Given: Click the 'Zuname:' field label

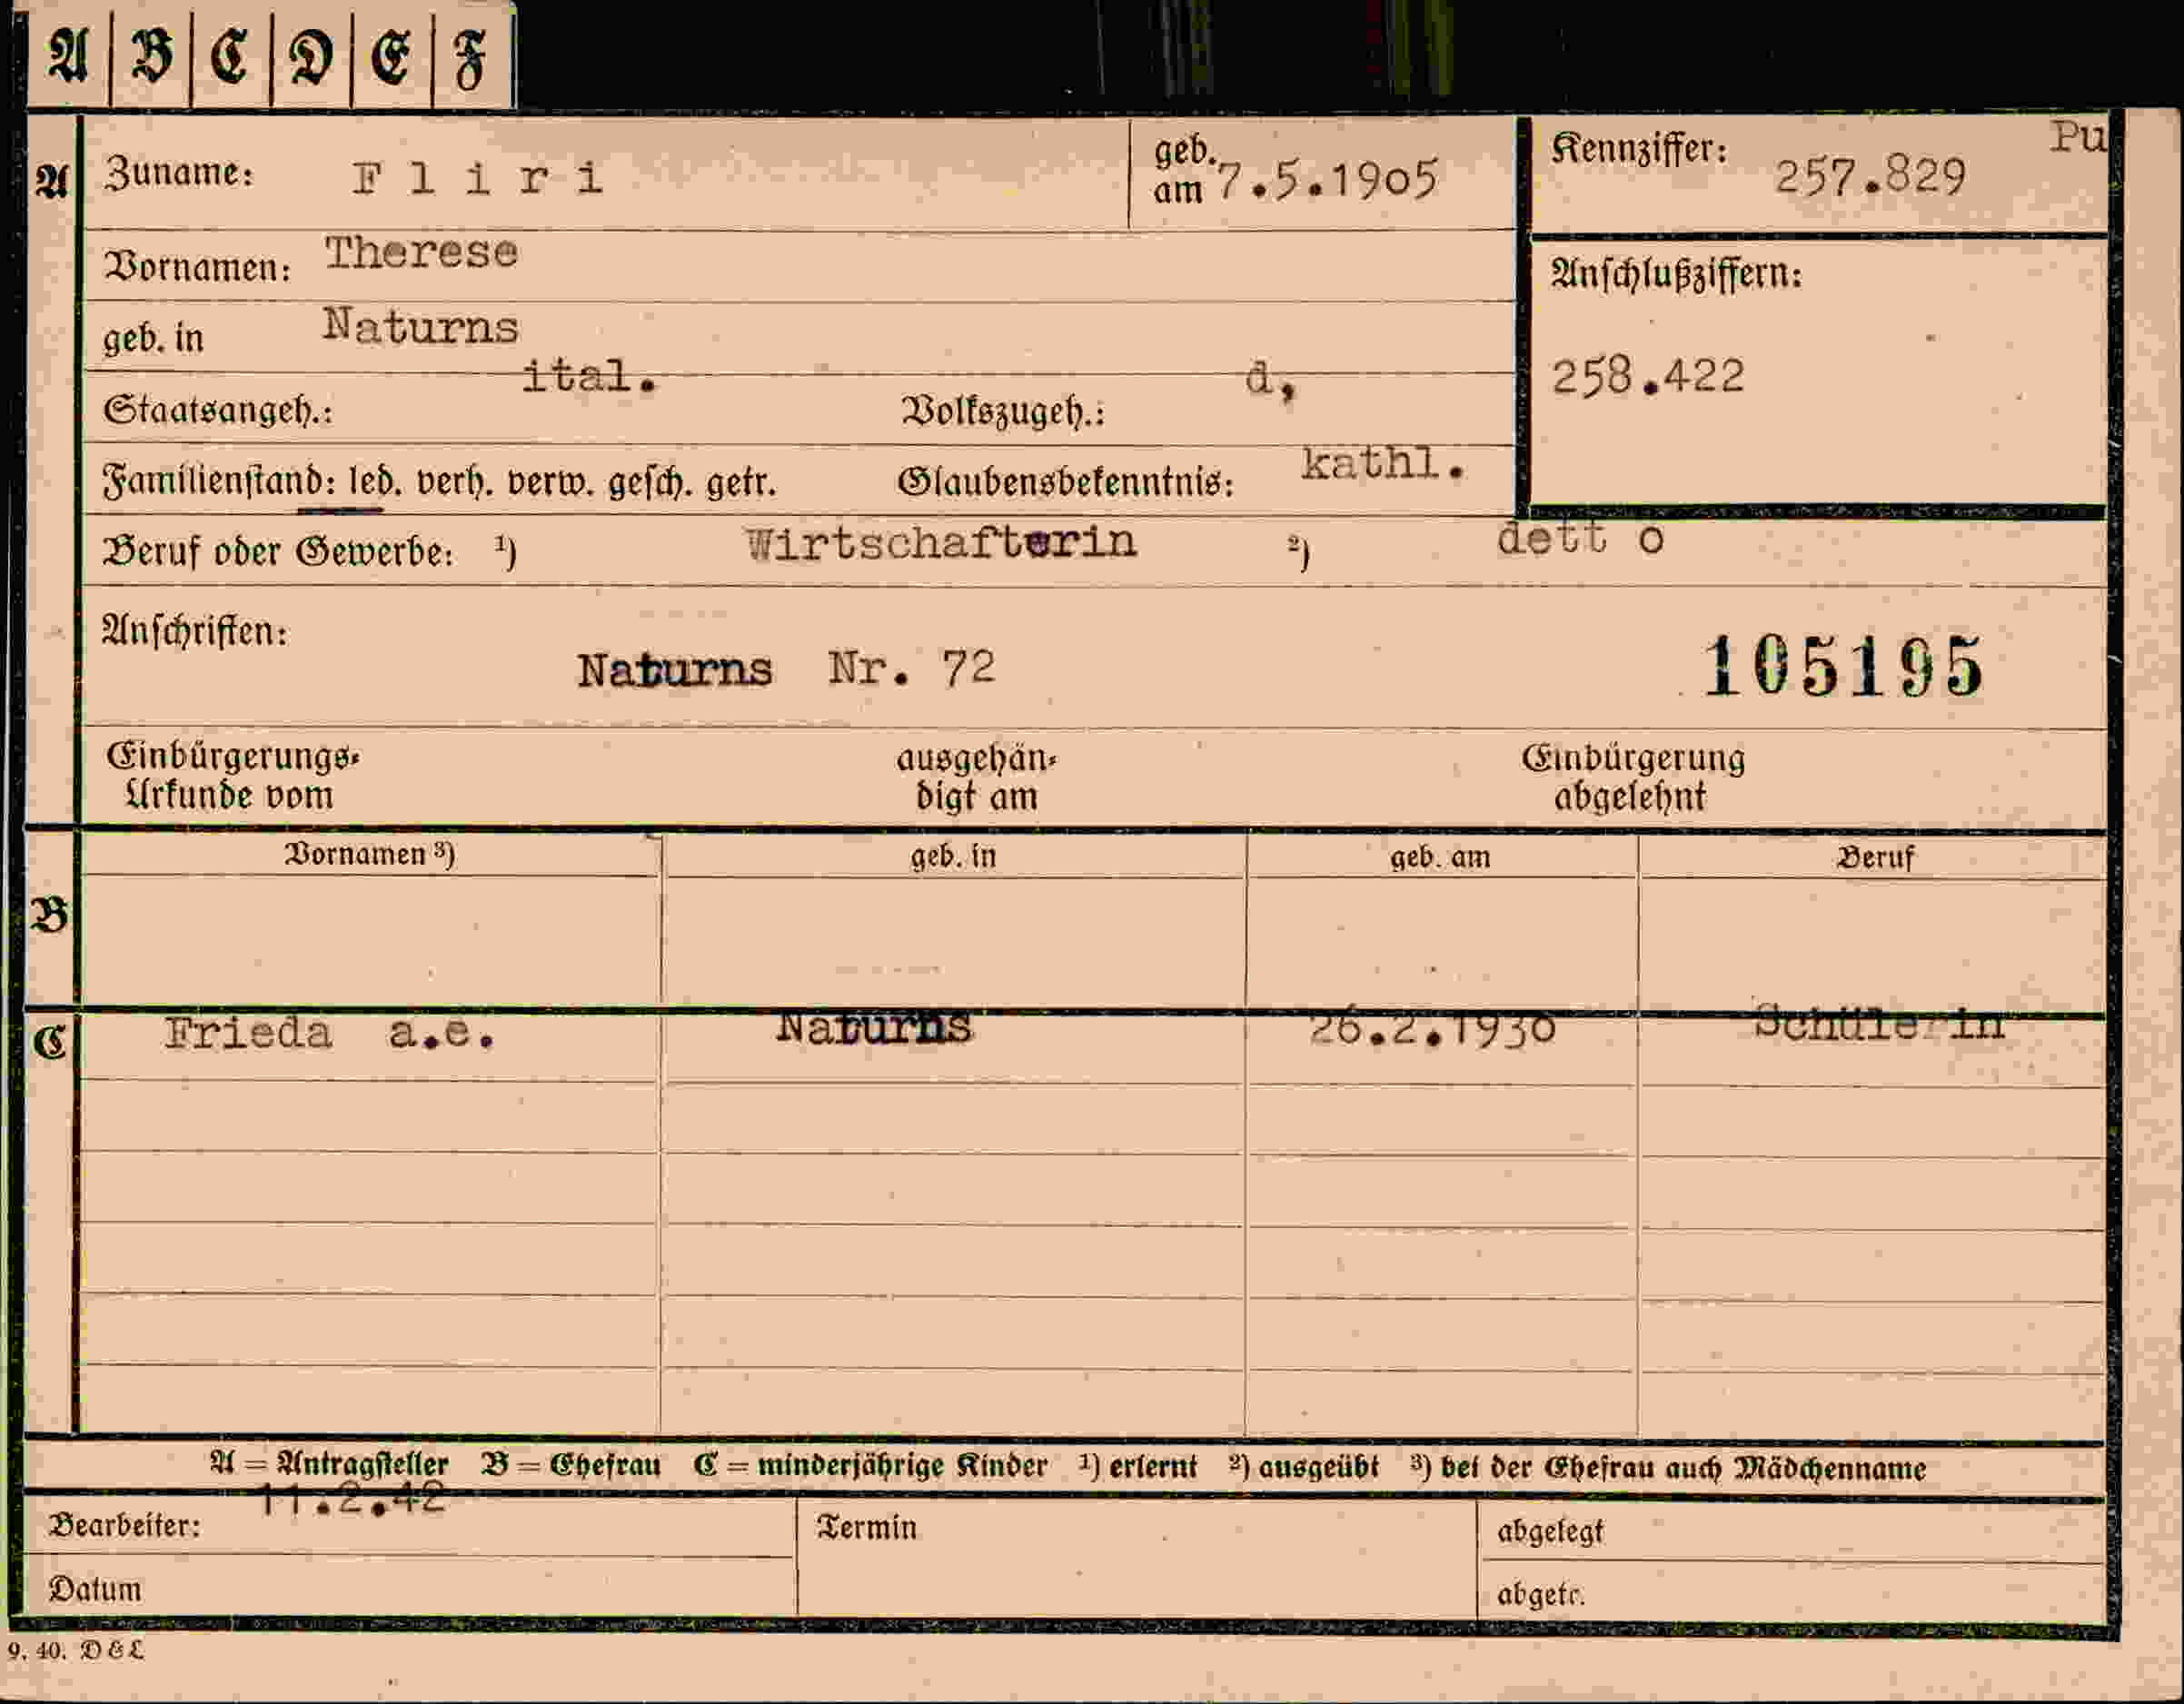Looking at the screenshot, I should coord(179,173).
